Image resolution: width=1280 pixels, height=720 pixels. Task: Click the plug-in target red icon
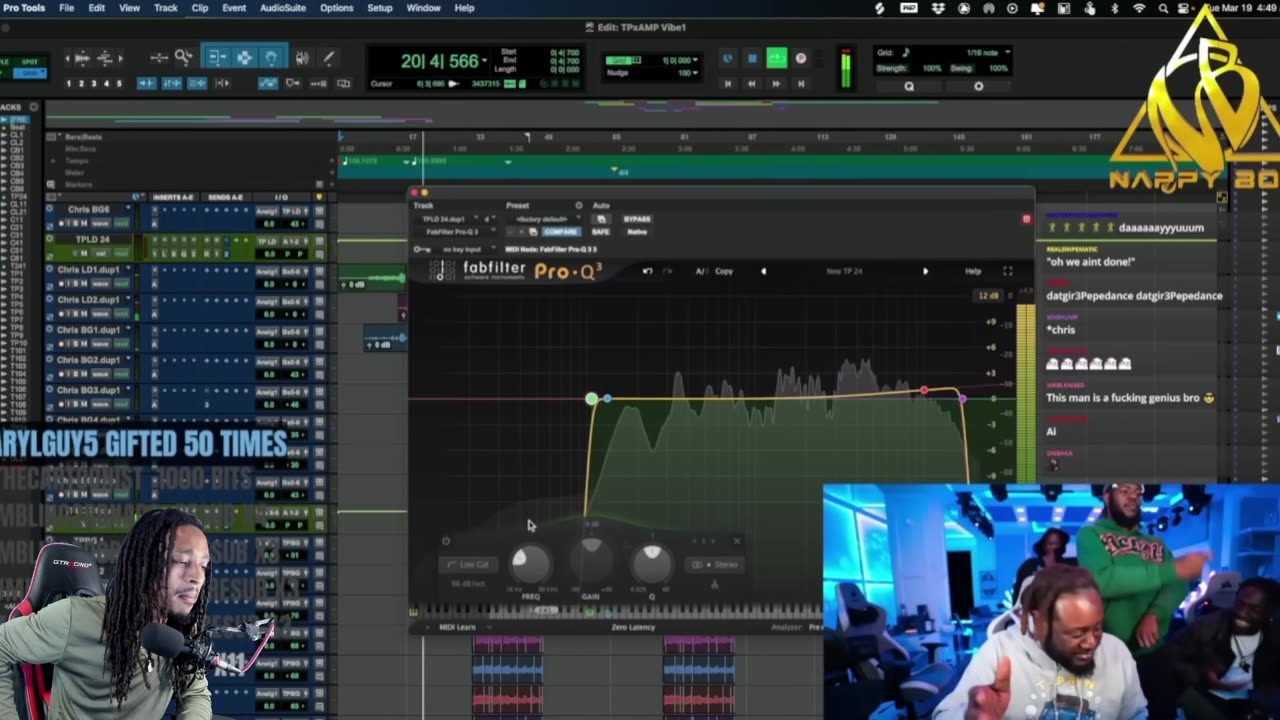(x=1026, y=218)
